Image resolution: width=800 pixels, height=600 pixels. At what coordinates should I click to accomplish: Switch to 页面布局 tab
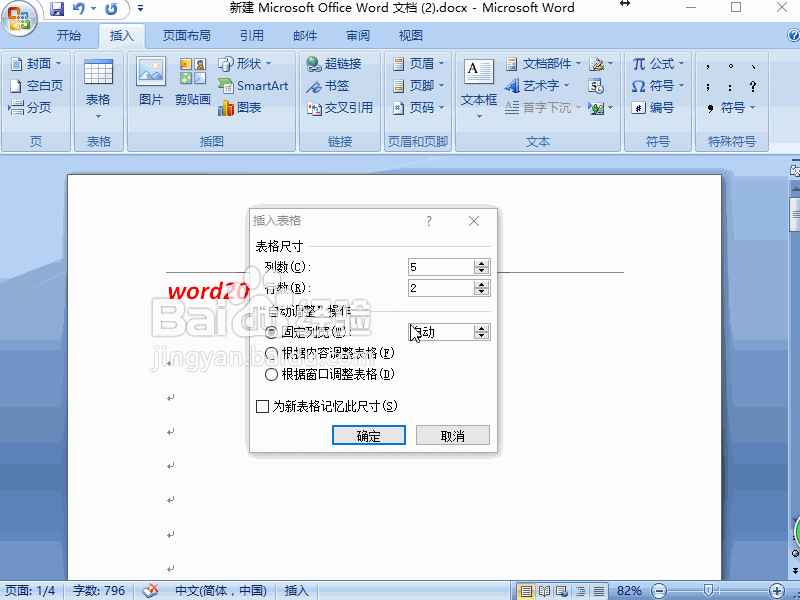[x=186, y=36]
